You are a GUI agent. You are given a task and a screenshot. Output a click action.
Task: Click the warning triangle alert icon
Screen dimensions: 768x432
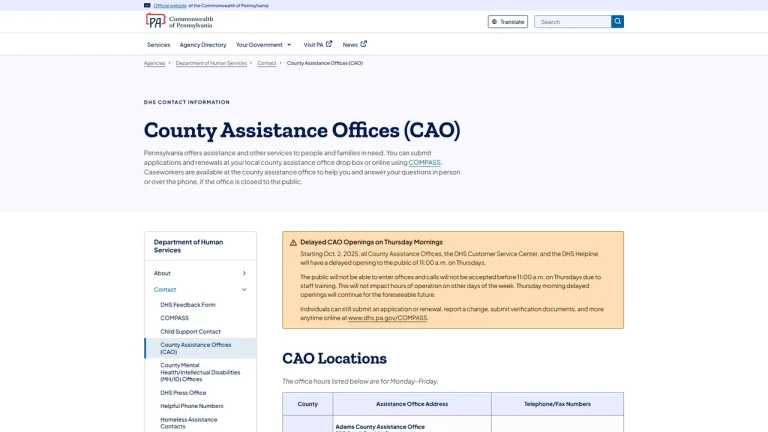(x=293, y=242)
